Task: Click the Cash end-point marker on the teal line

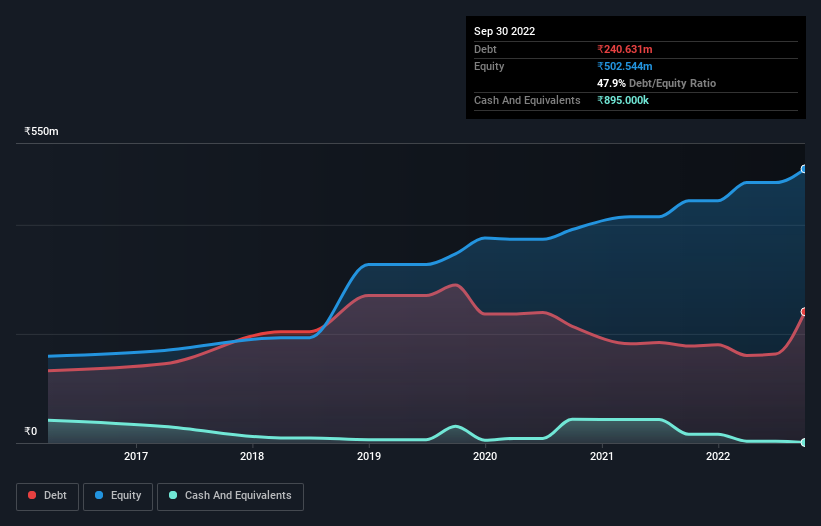Action: (x=804, y=442)
